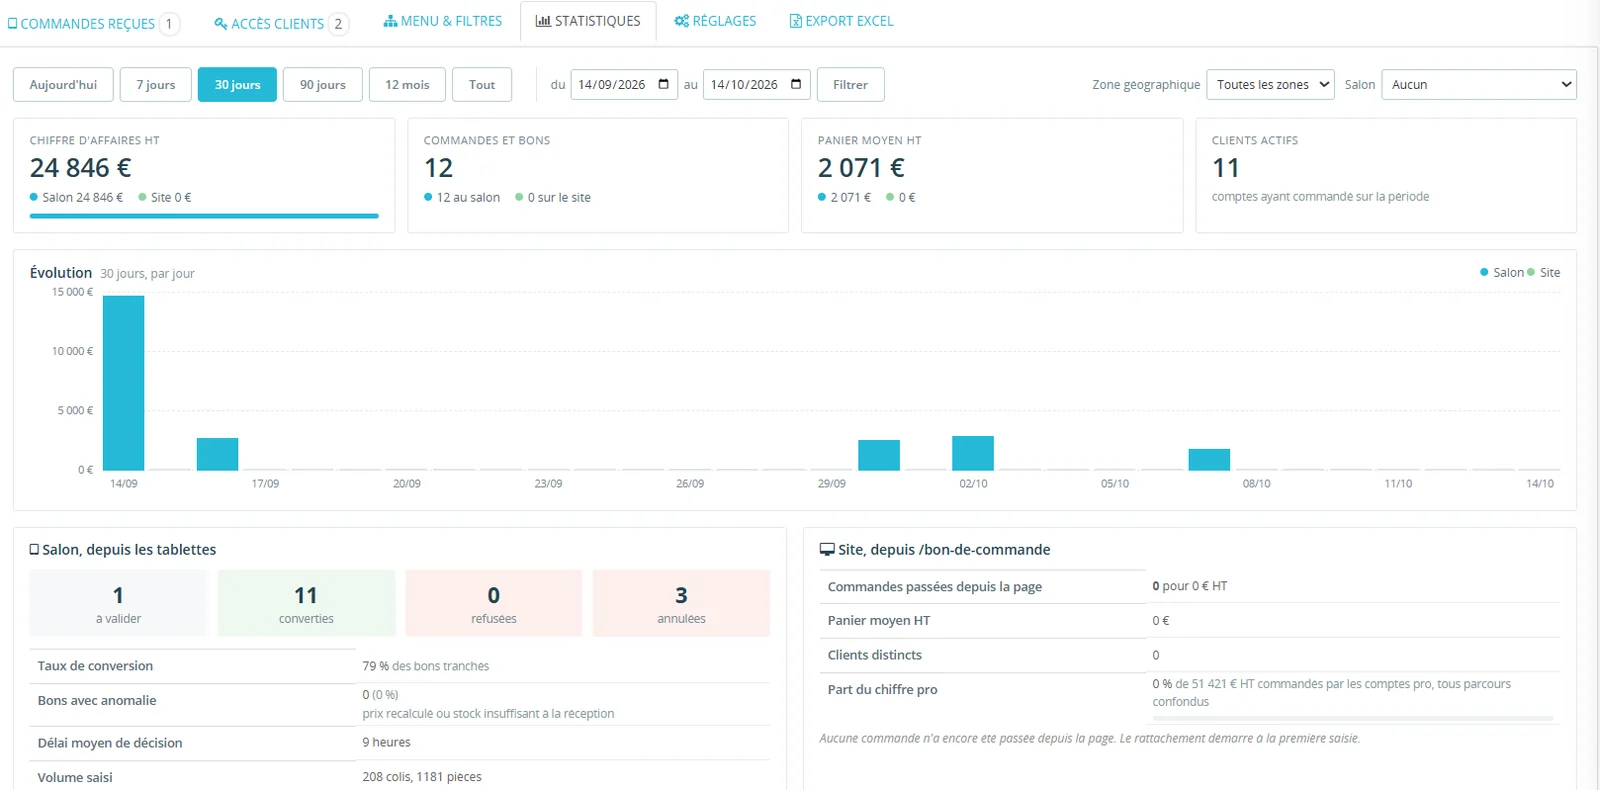Click the gears icon before Réglages
1600x790 pixels.
coord(682,21)
